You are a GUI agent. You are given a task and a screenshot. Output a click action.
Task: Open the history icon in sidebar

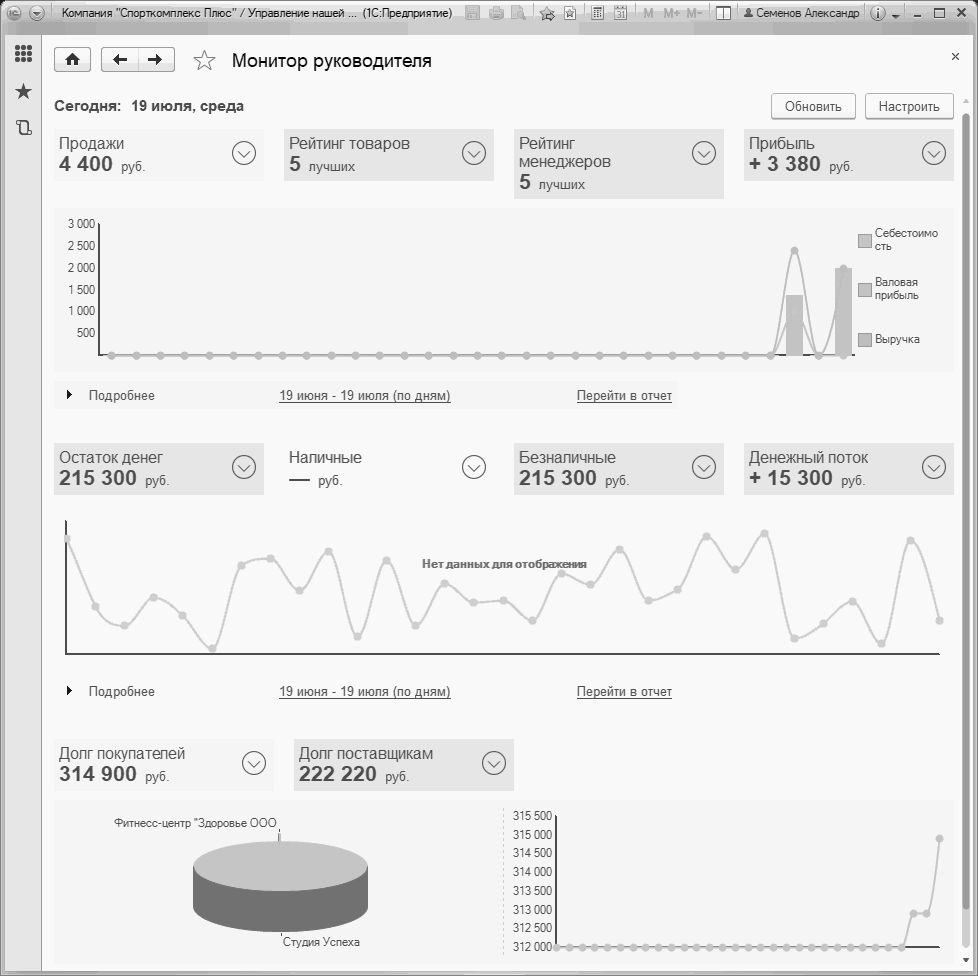point(24,128)
